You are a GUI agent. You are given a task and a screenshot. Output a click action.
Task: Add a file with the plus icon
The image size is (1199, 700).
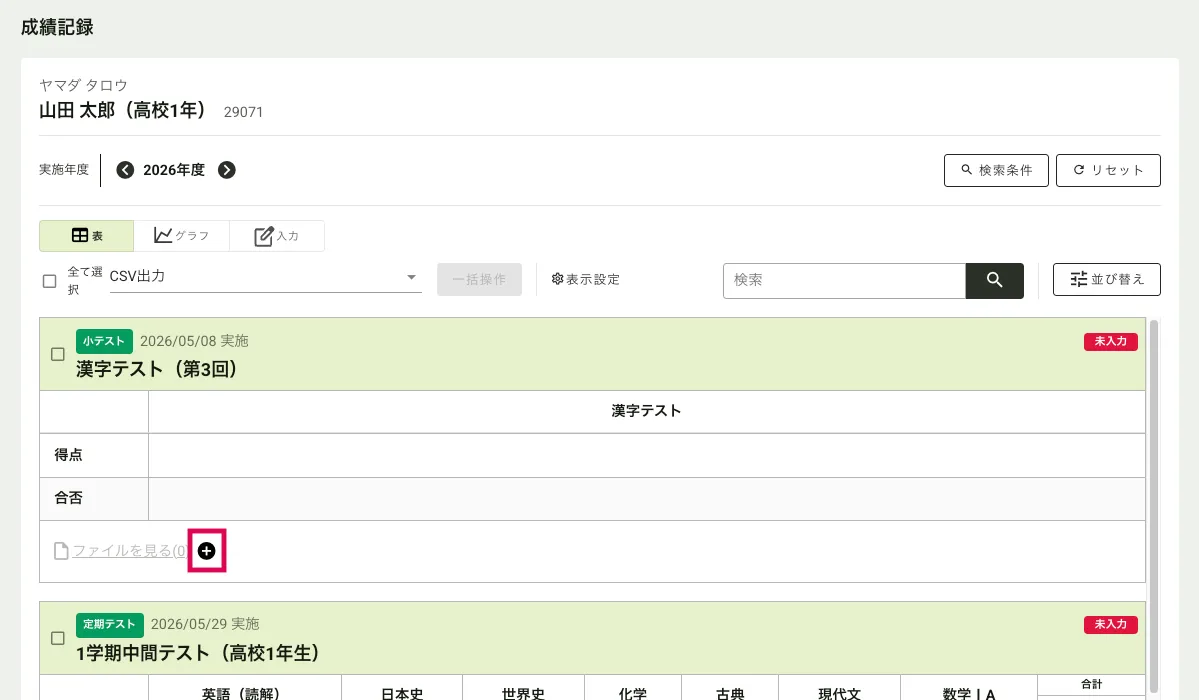(206, 551)
